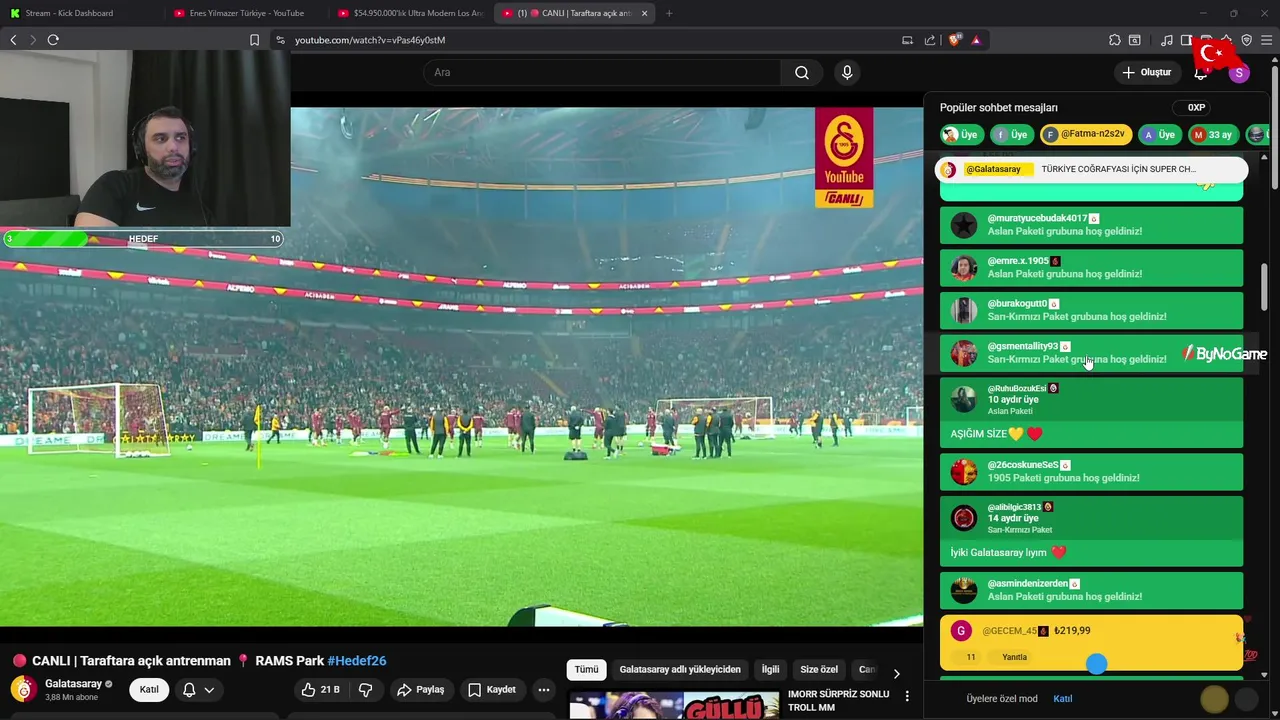This screenshot has width=1280, height=720.
Task: Open options for IMORR SÜRPRİZ SONLU video
Action: [x=907, y=696]
